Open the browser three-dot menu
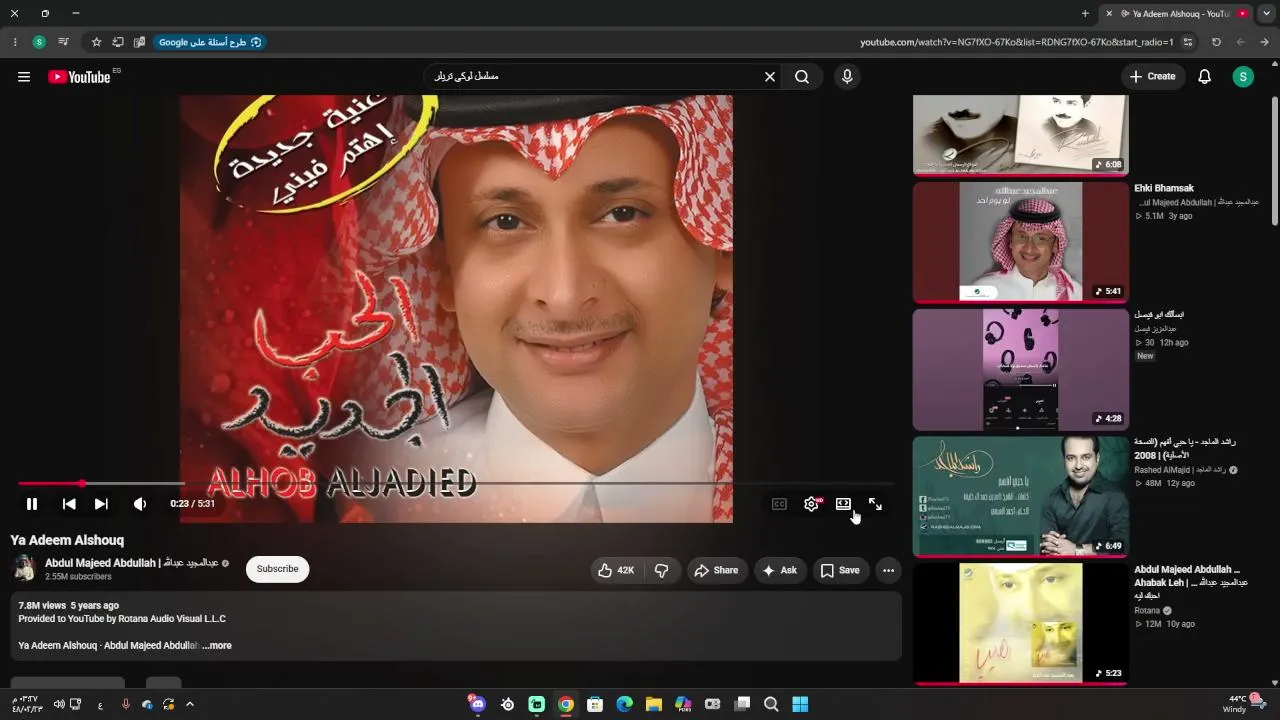Screen dimensions: 1280x720 (x=15, y=42)
